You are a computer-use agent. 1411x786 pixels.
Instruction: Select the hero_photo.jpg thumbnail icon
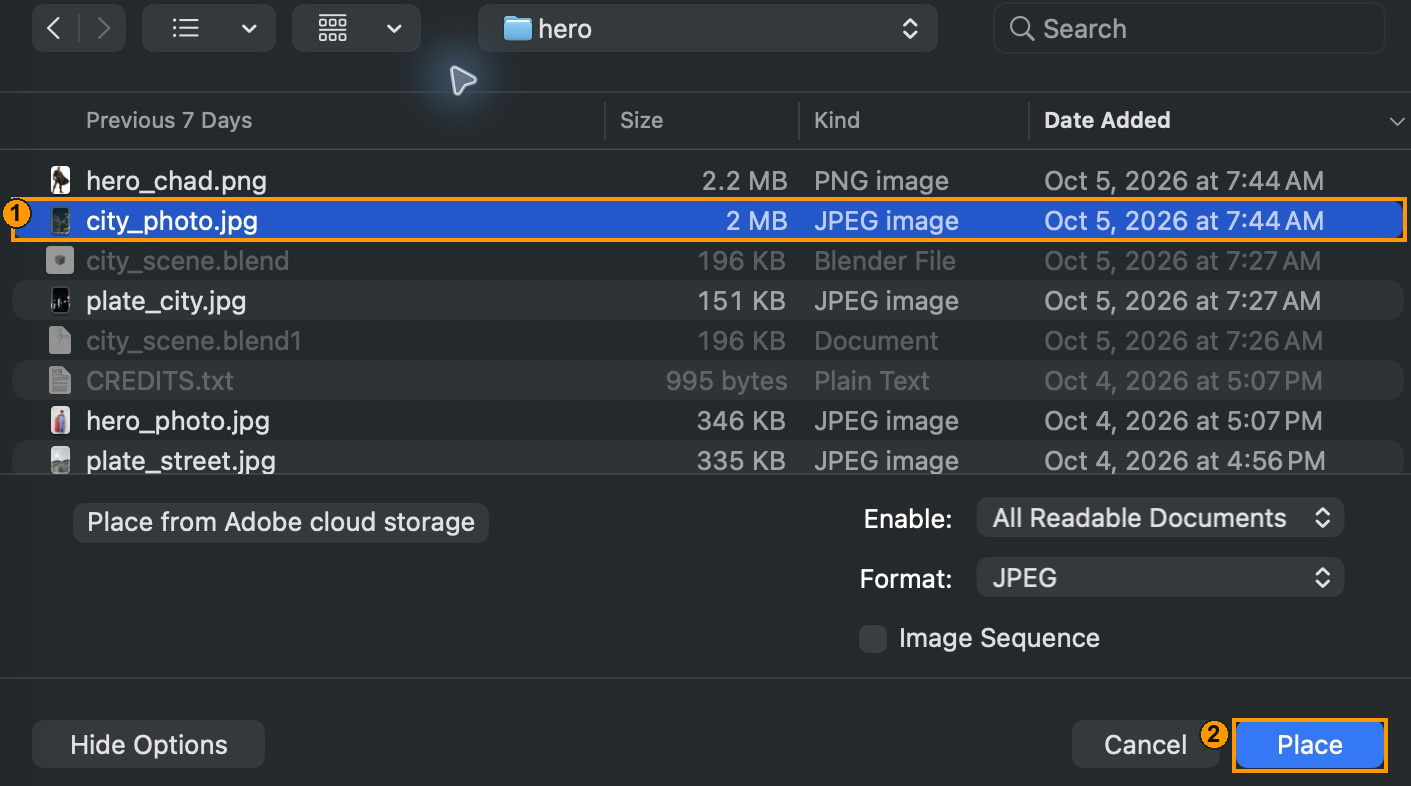[61, 421]
